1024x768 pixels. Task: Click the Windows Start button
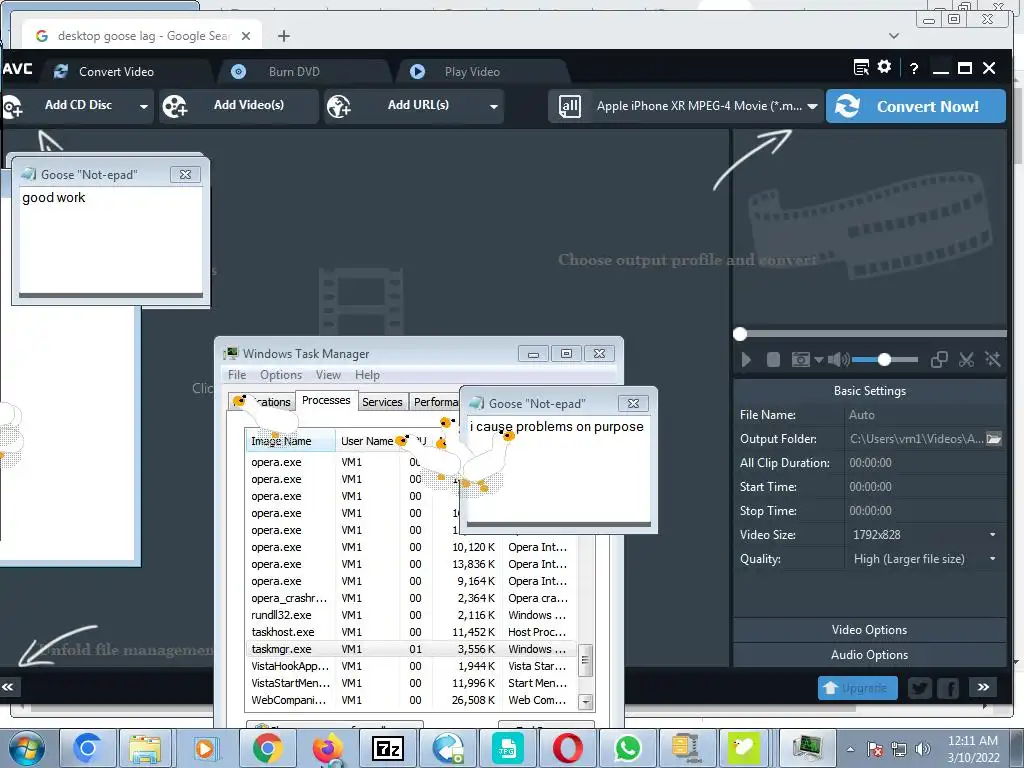coord(26,748)
